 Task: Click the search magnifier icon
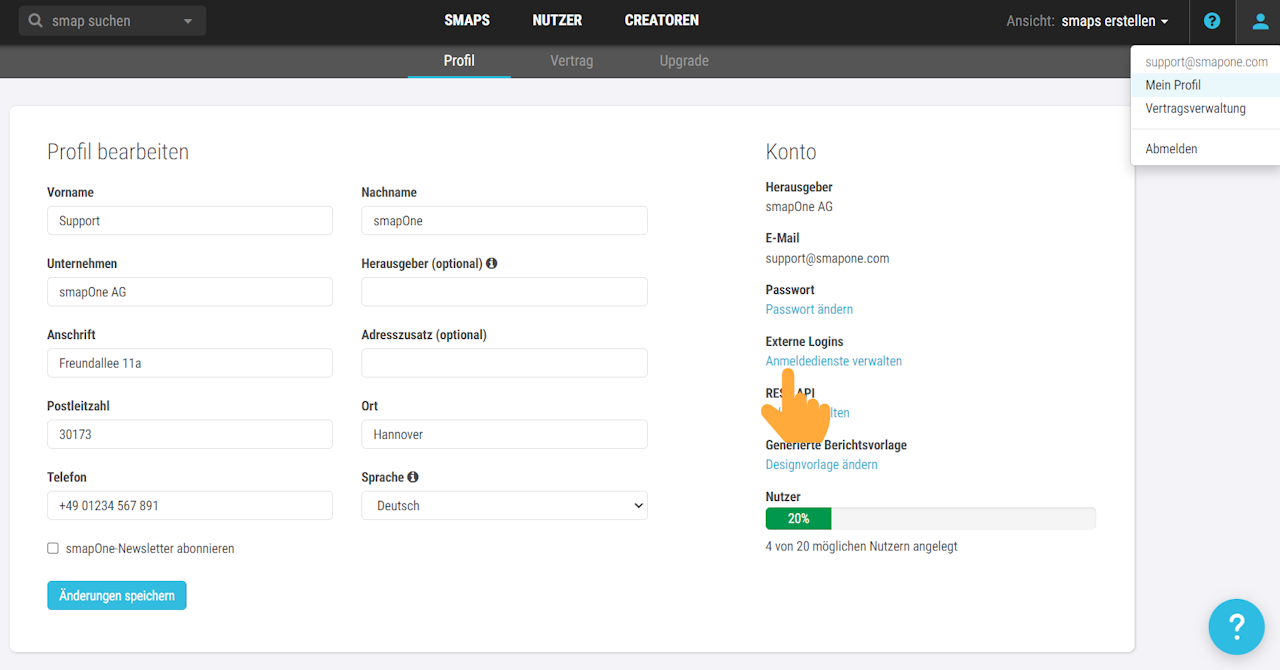pyautogui.click(x=37, y=21)
